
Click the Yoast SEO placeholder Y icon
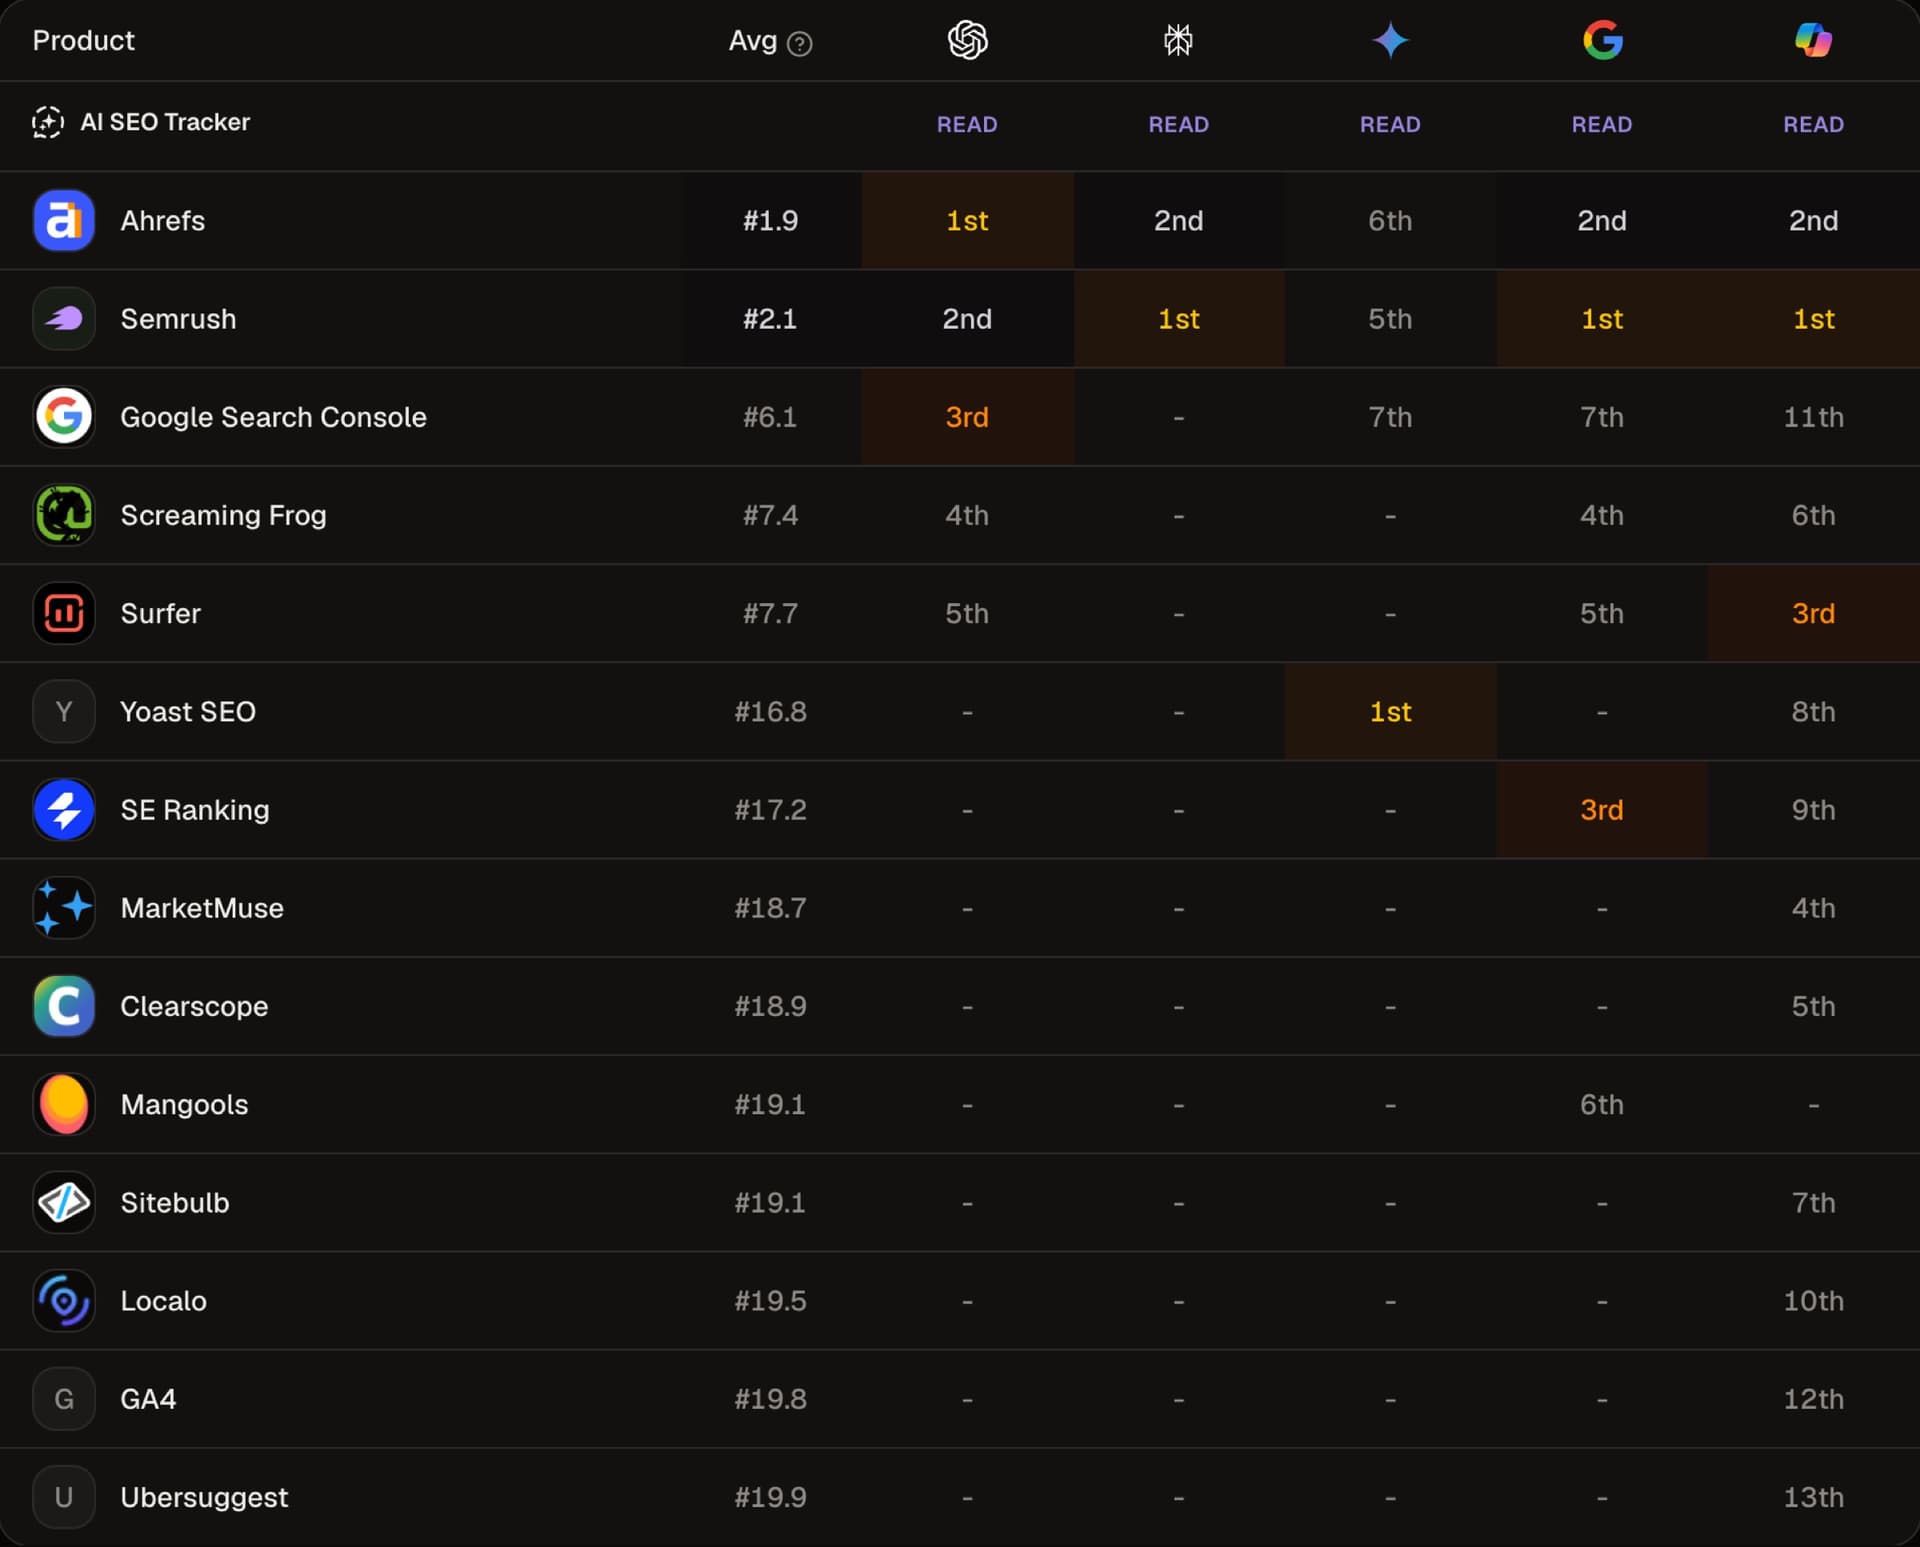point(64,711)
